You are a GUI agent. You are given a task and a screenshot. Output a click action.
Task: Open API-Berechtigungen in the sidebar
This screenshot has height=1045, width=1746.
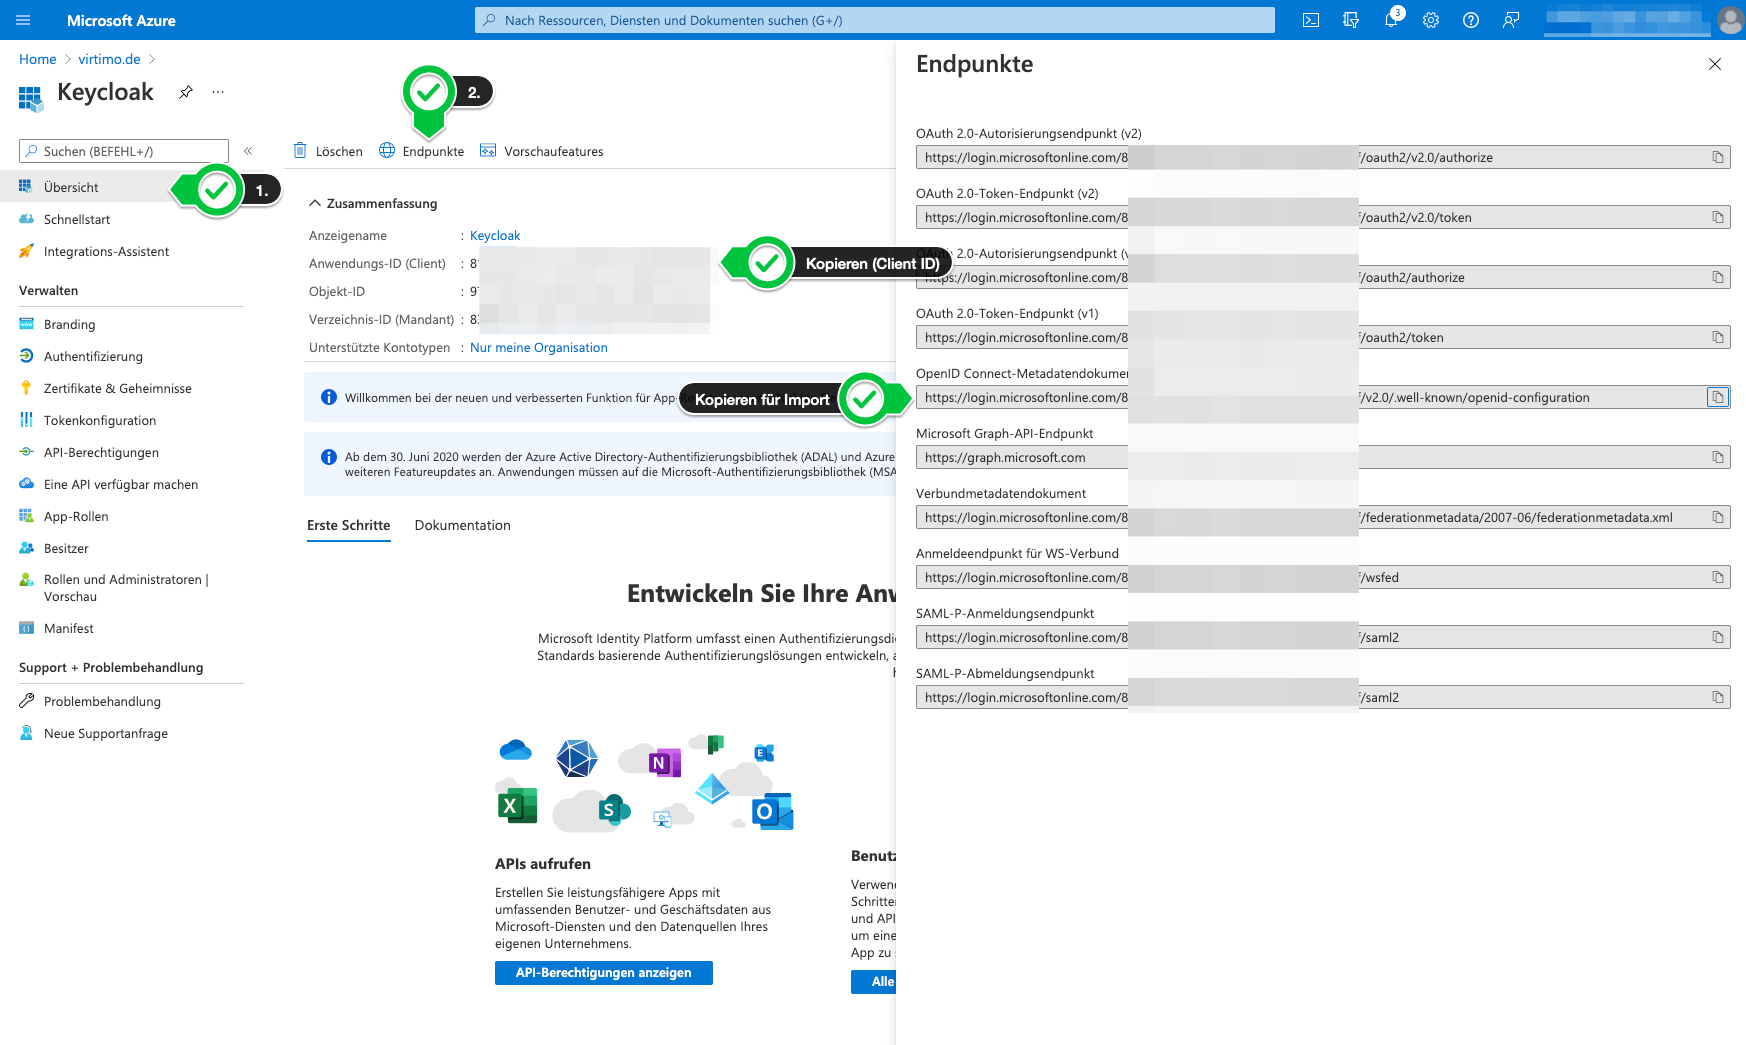pos(100,452)
